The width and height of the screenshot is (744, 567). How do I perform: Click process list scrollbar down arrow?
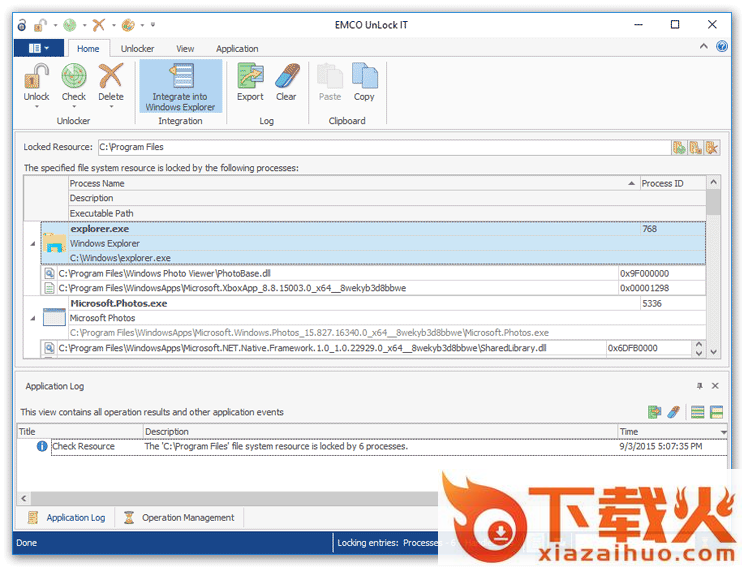click(713, 352)
